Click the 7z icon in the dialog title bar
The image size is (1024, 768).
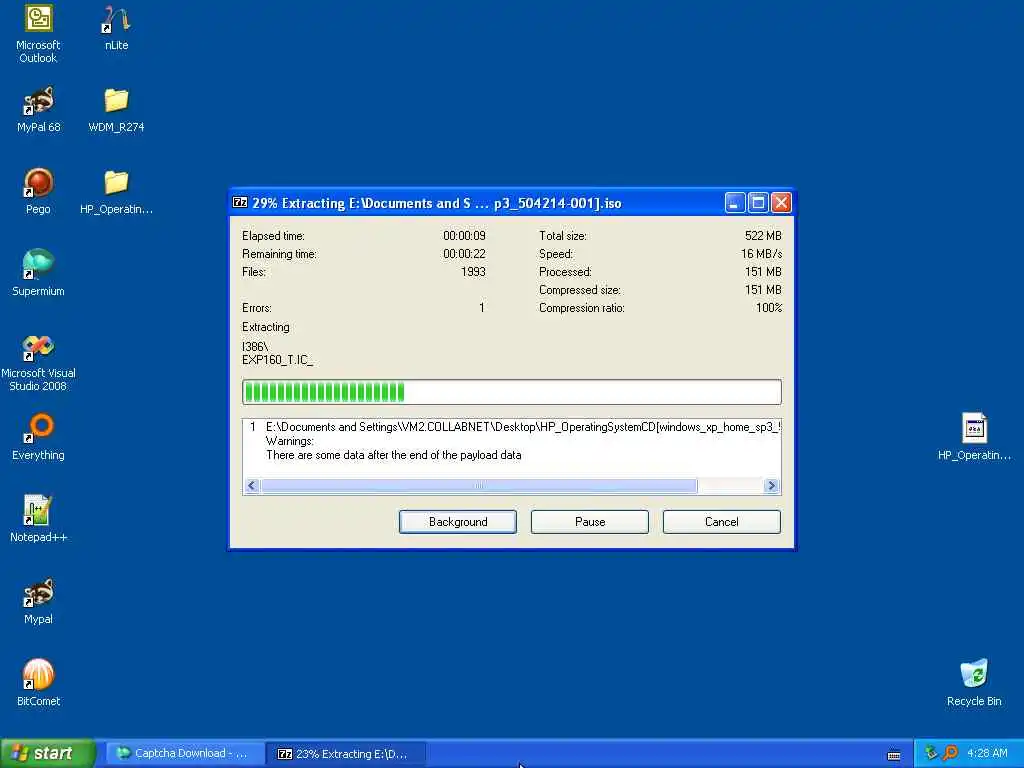coord(240,203)
